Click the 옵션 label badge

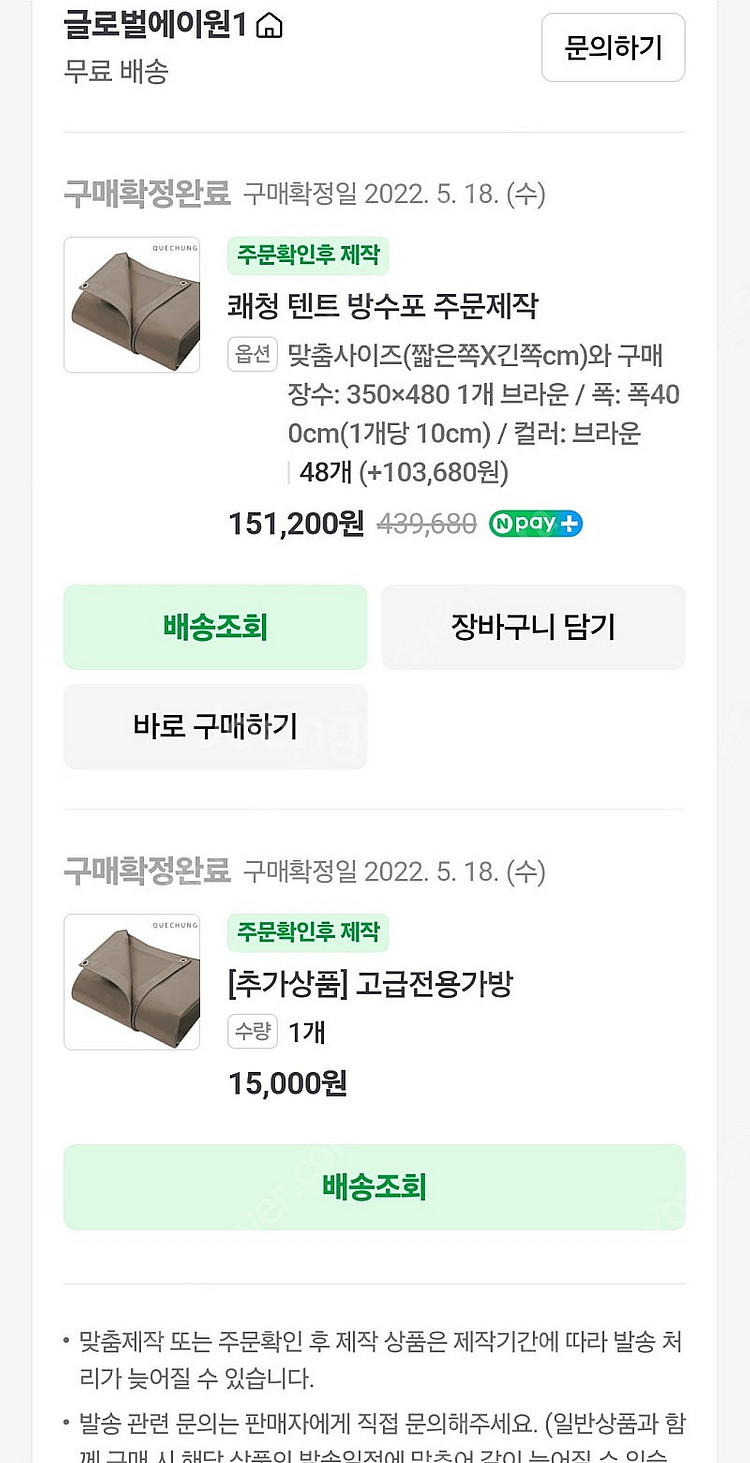[252, 354]
